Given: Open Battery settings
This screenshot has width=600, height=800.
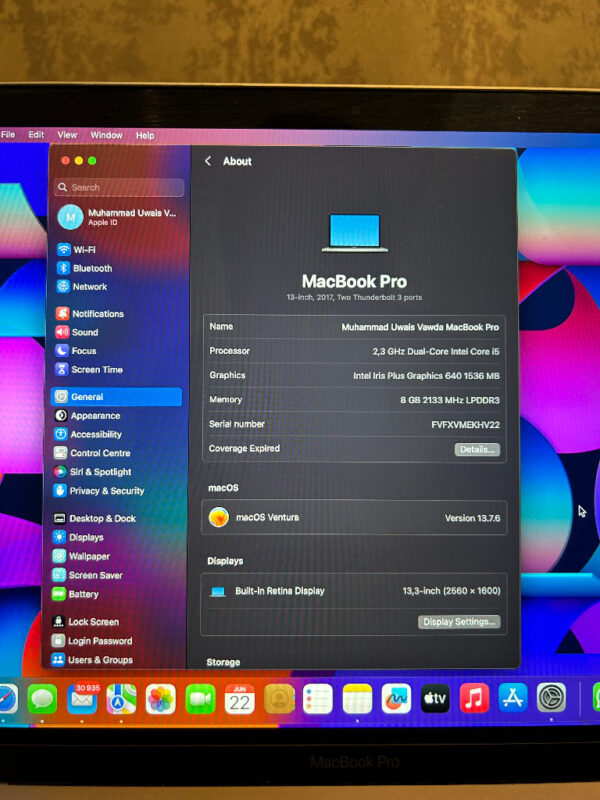Looking at the screenshot, I should (76, 594).
